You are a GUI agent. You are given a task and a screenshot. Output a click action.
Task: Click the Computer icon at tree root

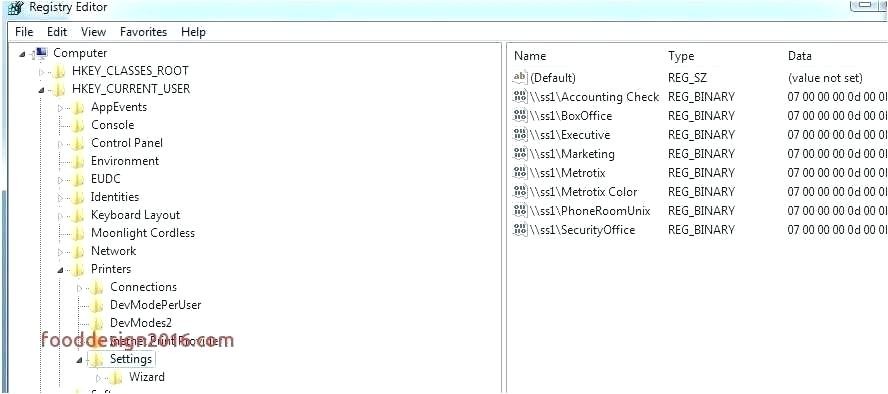(41, 53)
